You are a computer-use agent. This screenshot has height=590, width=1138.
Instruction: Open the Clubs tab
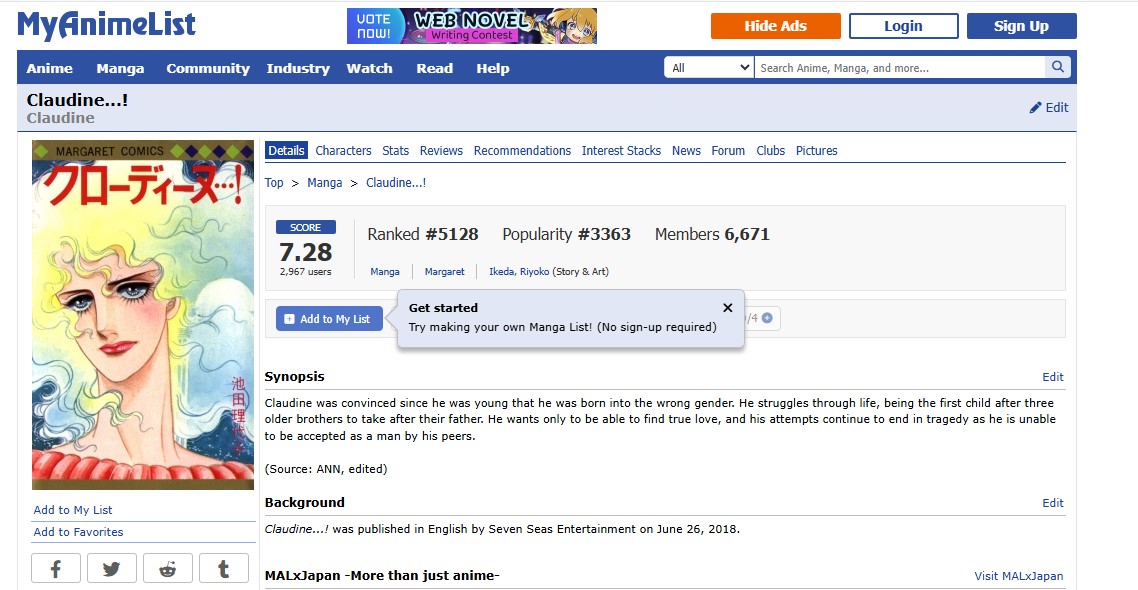click(x=771, y=150)
